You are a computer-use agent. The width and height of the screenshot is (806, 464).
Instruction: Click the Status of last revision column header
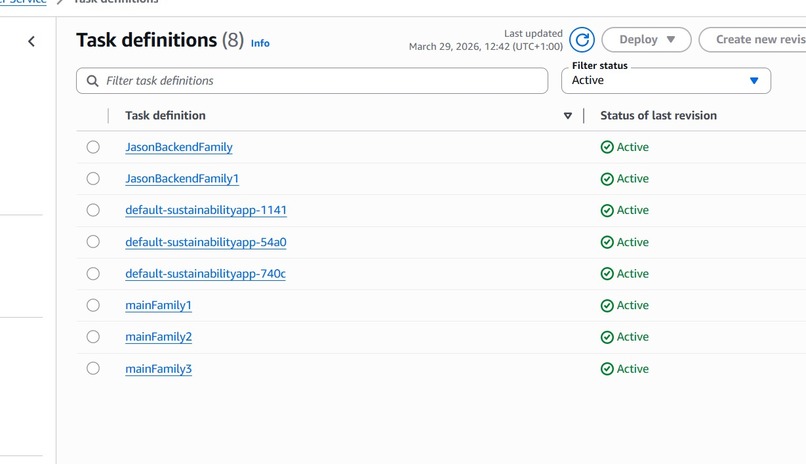point(658,116)
